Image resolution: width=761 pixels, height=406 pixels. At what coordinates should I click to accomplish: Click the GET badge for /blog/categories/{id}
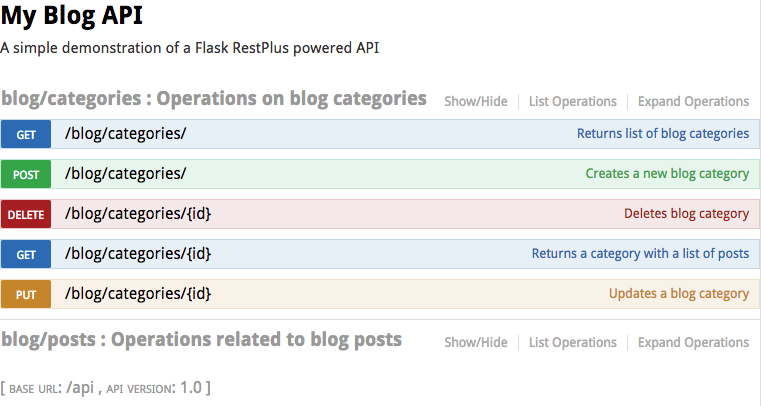point(26,254)
